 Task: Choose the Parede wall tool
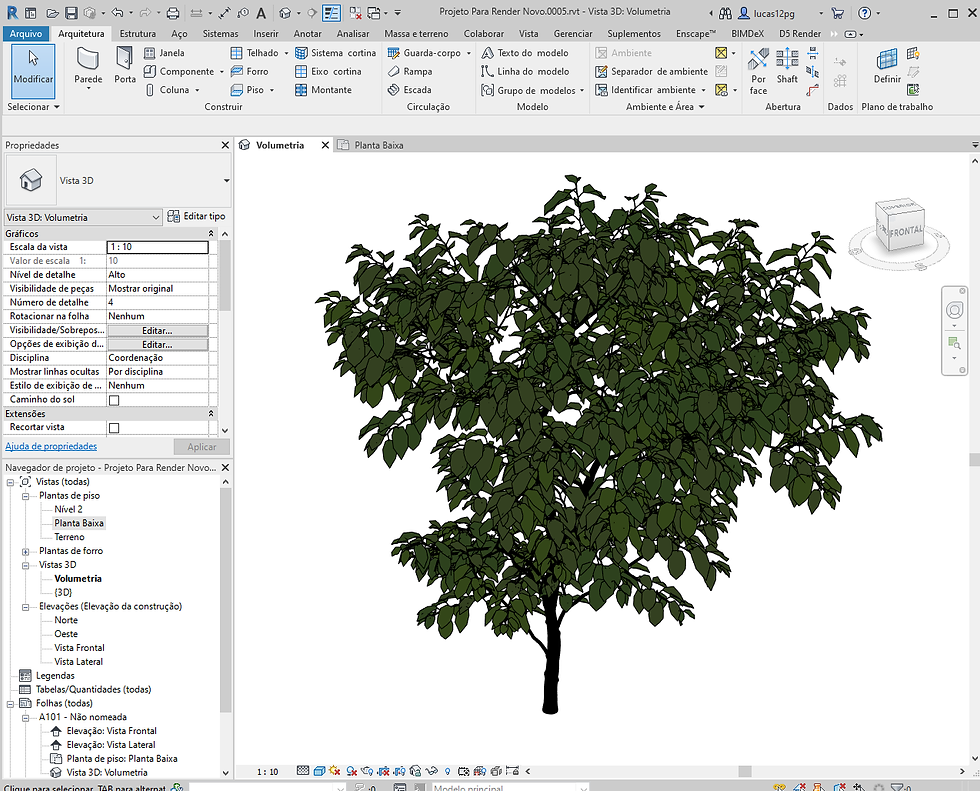[88, 67]
